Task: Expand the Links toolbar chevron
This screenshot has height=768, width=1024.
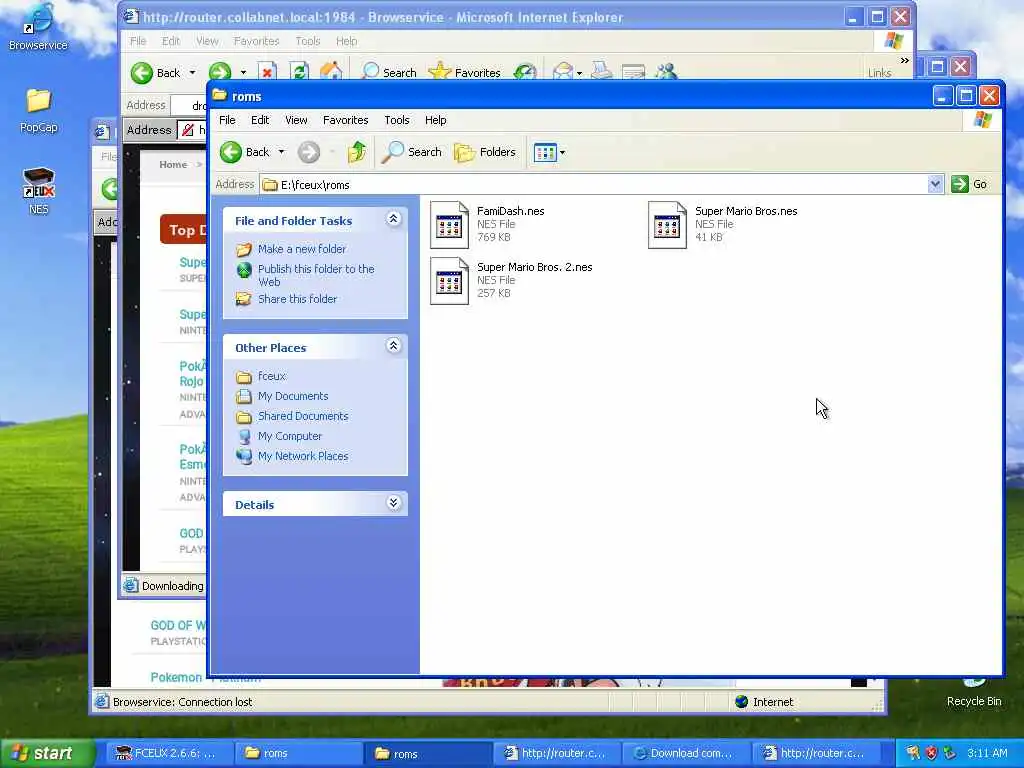Action: (904, 60)
